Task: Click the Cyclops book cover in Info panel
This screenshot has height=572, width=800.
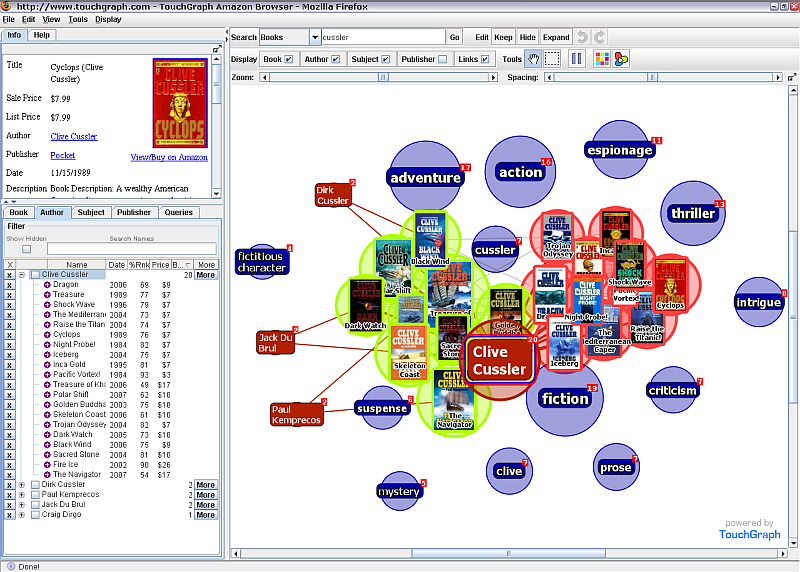Action: click(180, 103)
